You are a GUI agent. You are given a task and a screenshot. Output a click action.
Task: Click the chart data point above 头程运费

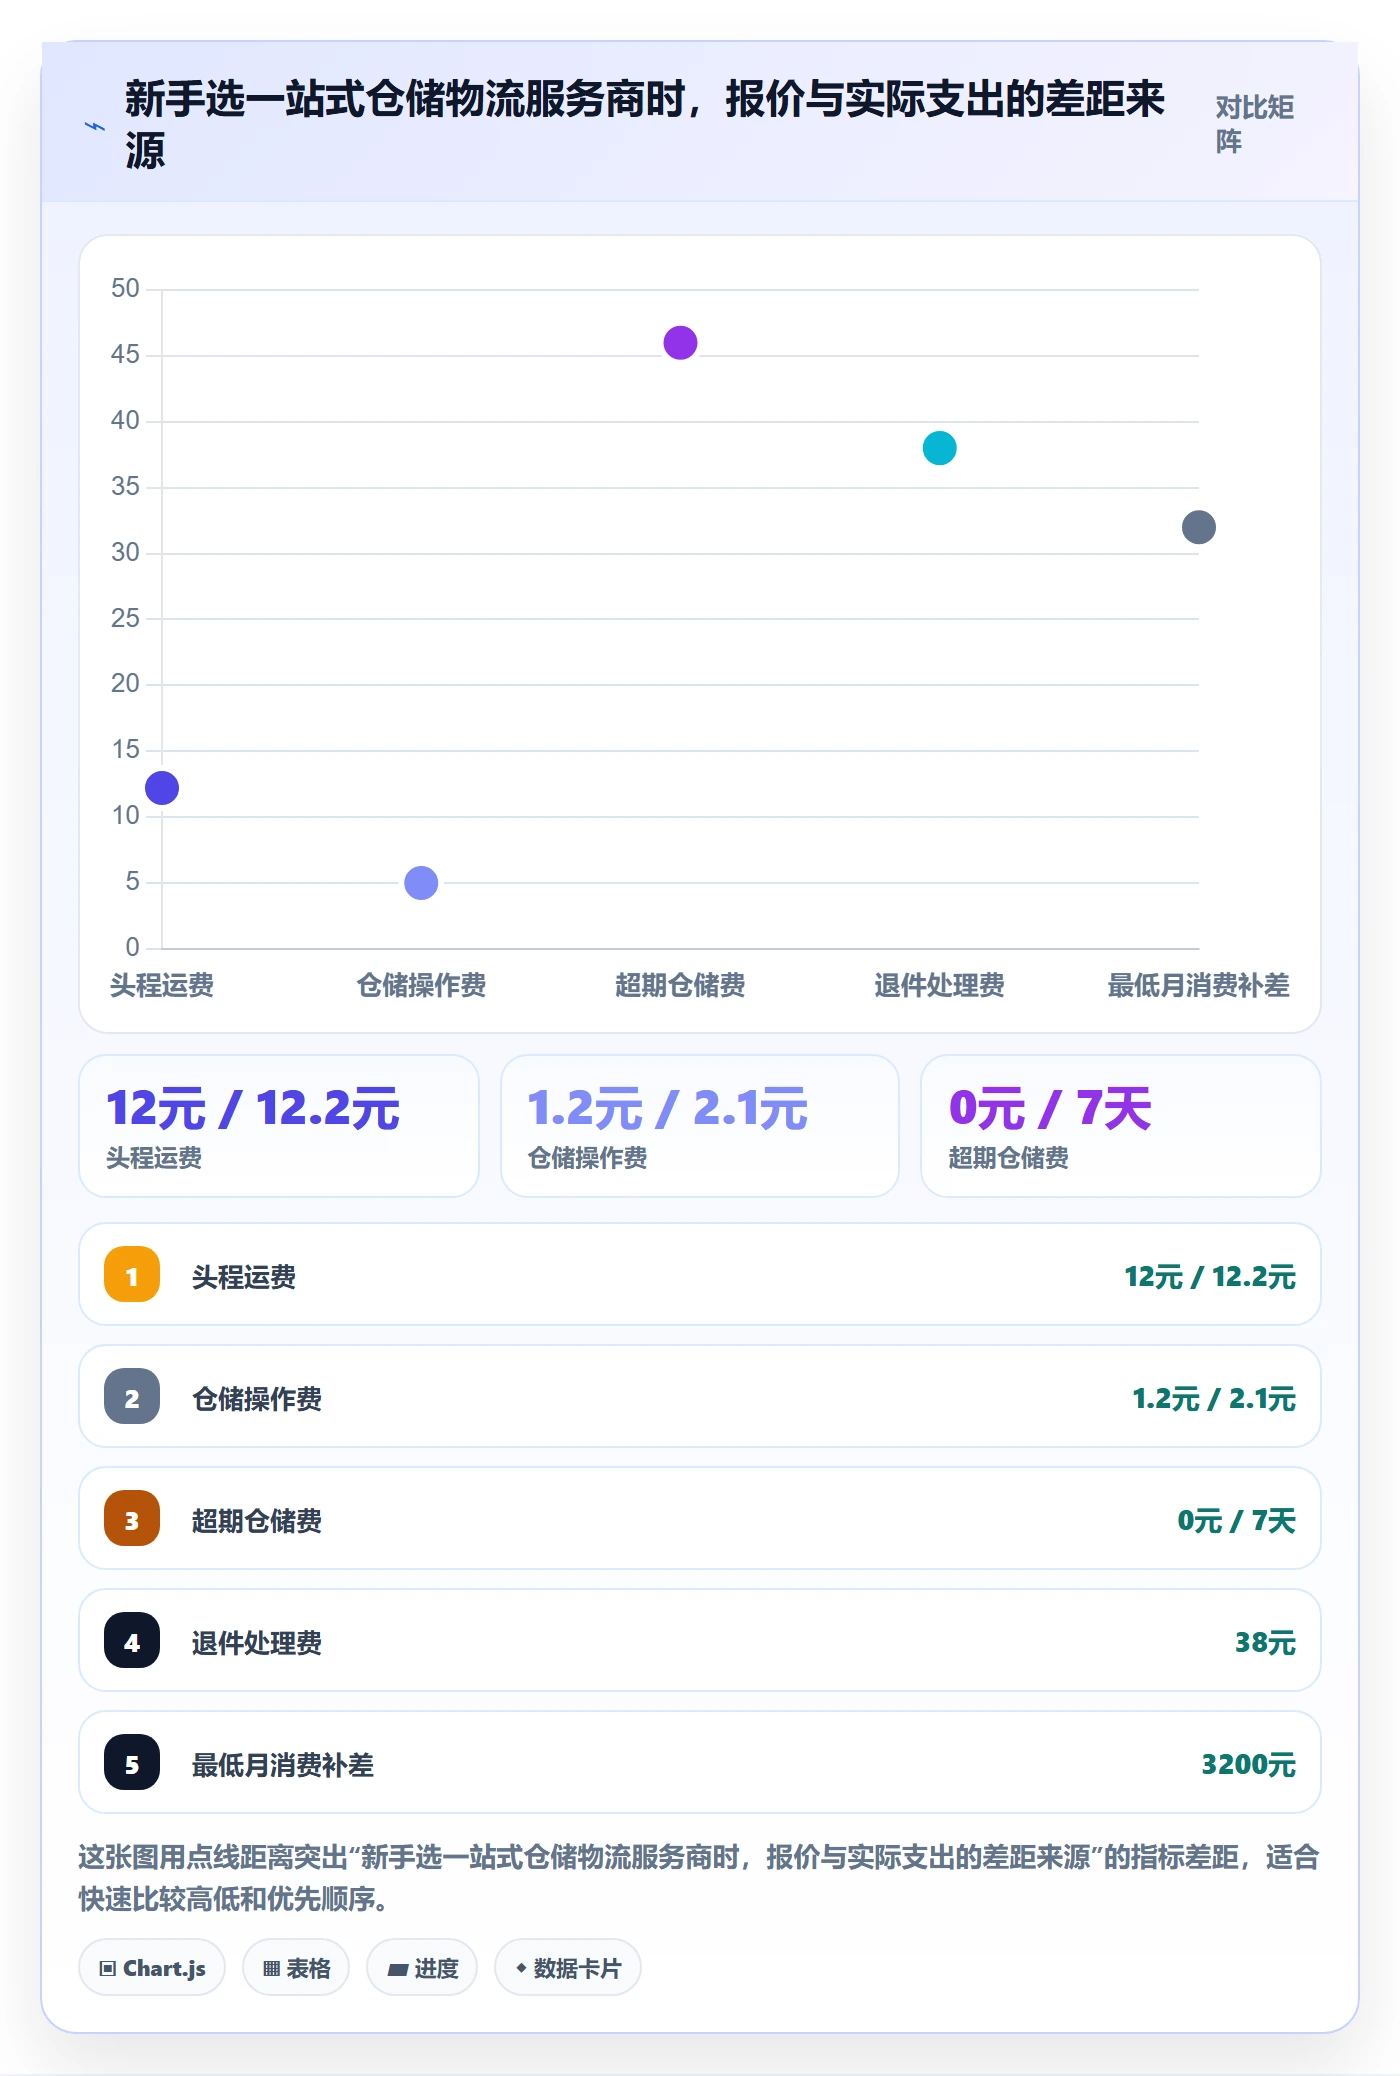point(162,788)
